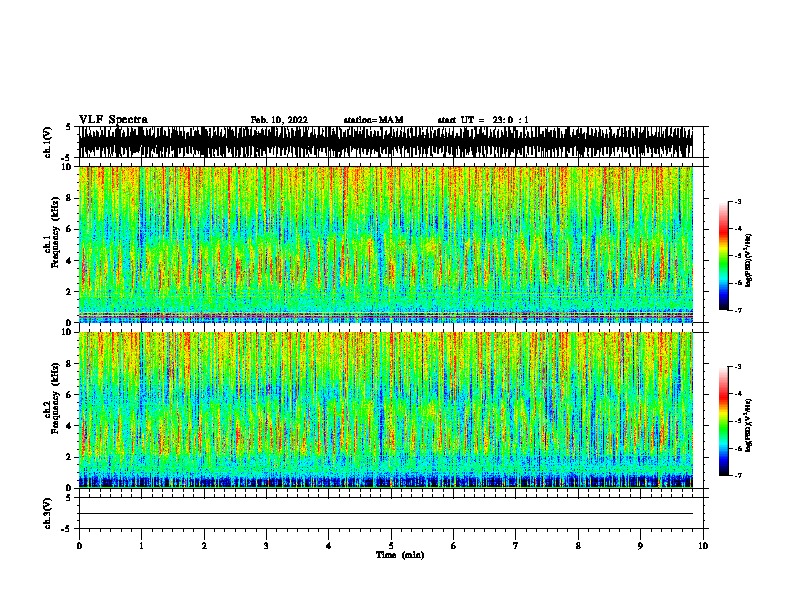Screen dimensions: 792x612
Task: Click the "2" kHz tick of the ch.1 spectrogram
Action: point(70,291)
